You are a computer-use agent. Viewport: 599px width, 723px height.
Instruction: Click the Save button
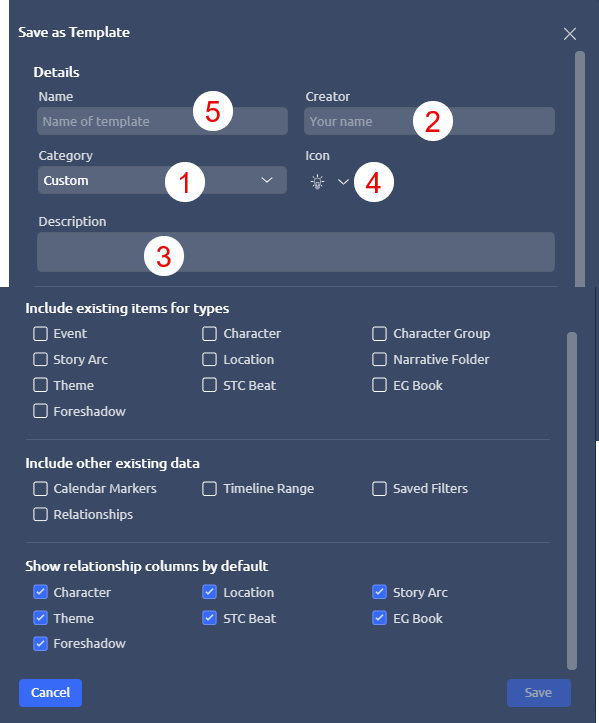539,693
